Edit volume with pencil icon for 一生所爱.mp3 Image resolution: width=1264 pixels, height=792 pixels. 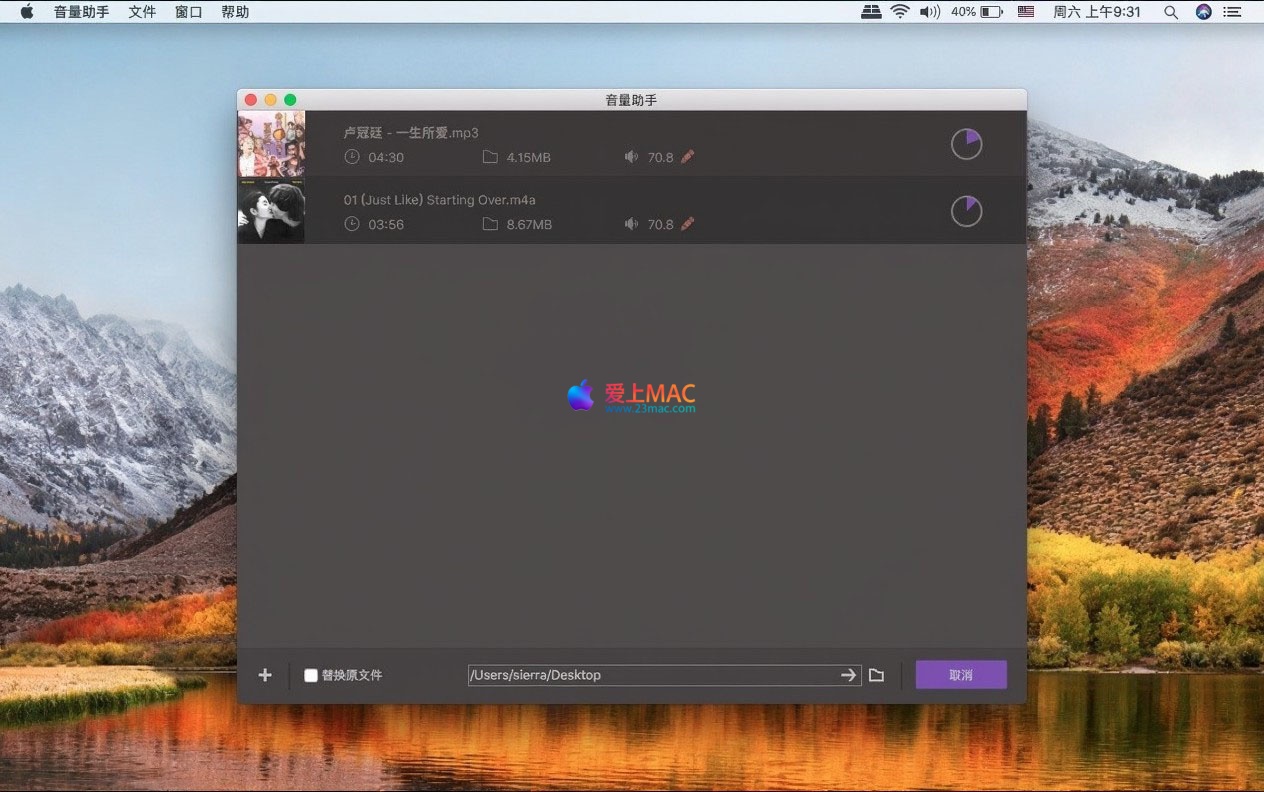687,157
